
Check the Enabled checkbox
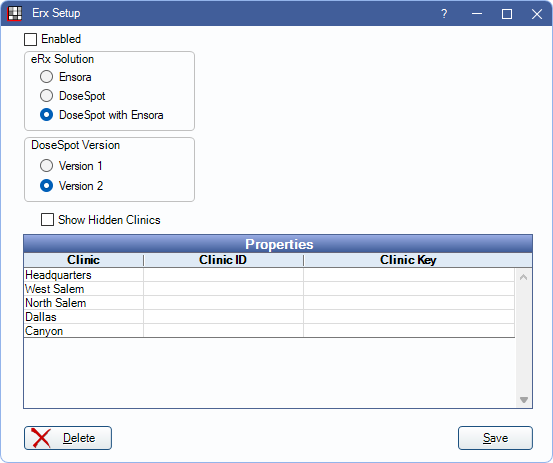[x=30, y=39]
